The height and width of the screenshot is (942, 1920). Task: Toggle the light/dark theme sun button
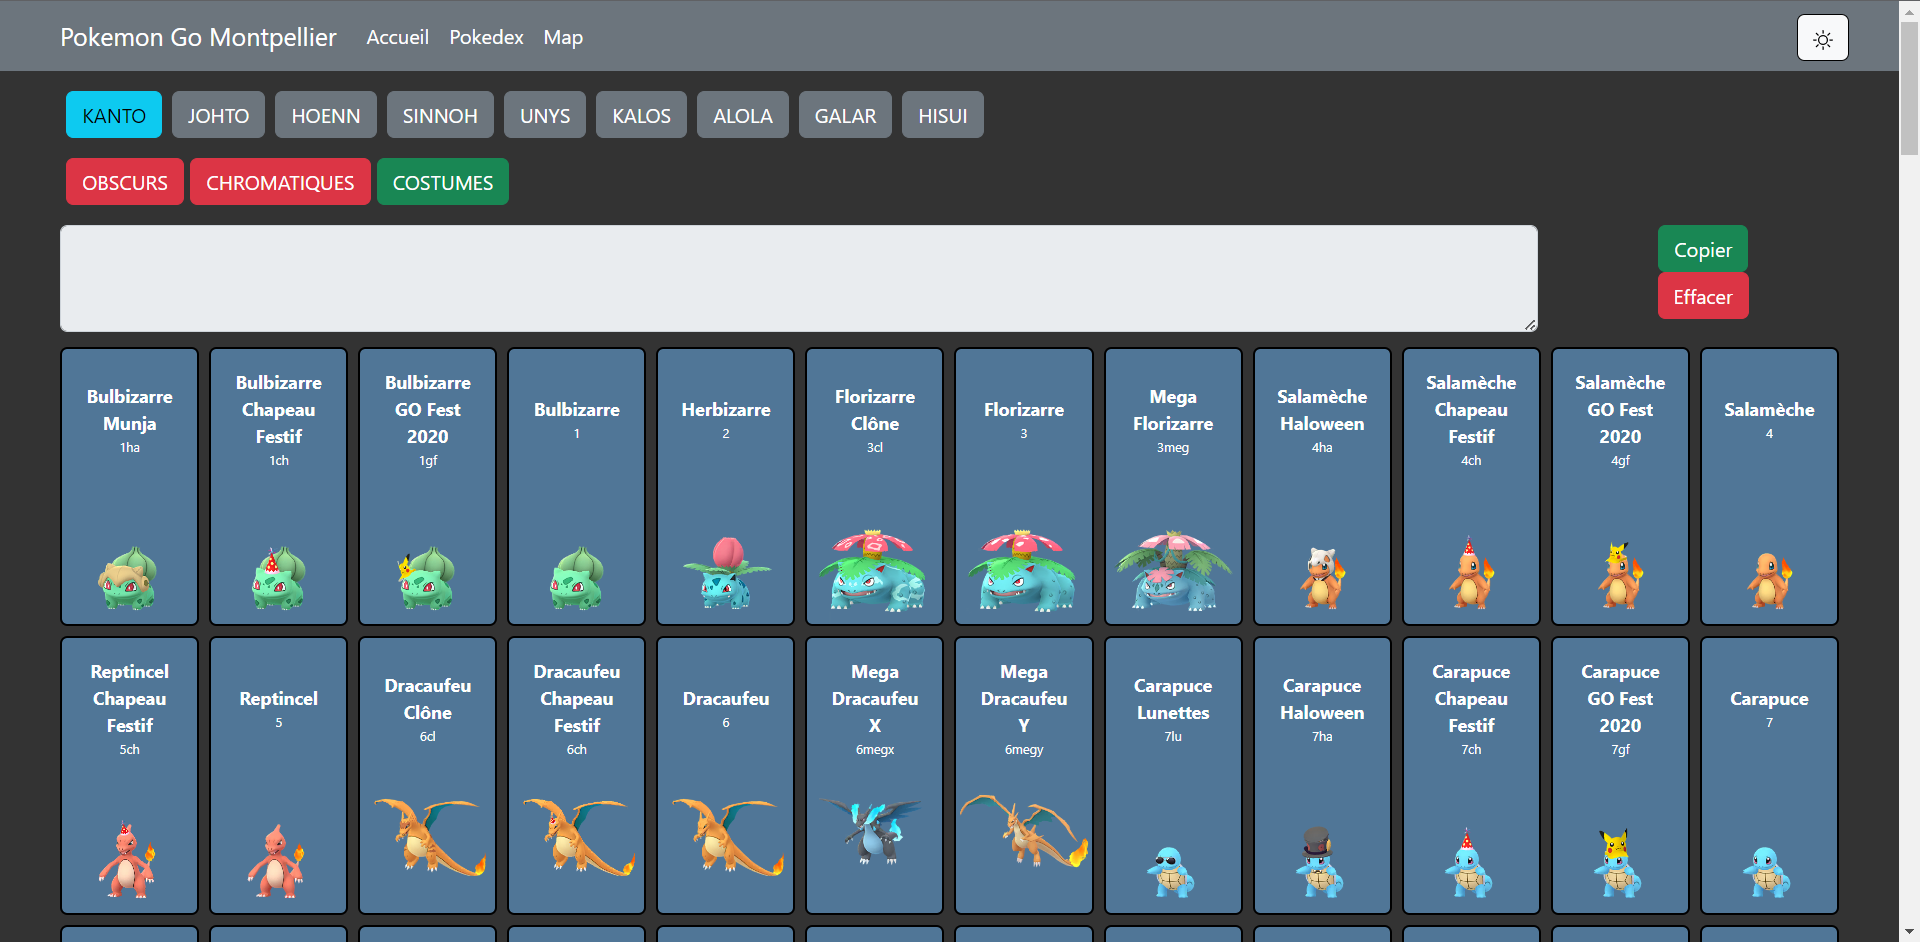1822,38
